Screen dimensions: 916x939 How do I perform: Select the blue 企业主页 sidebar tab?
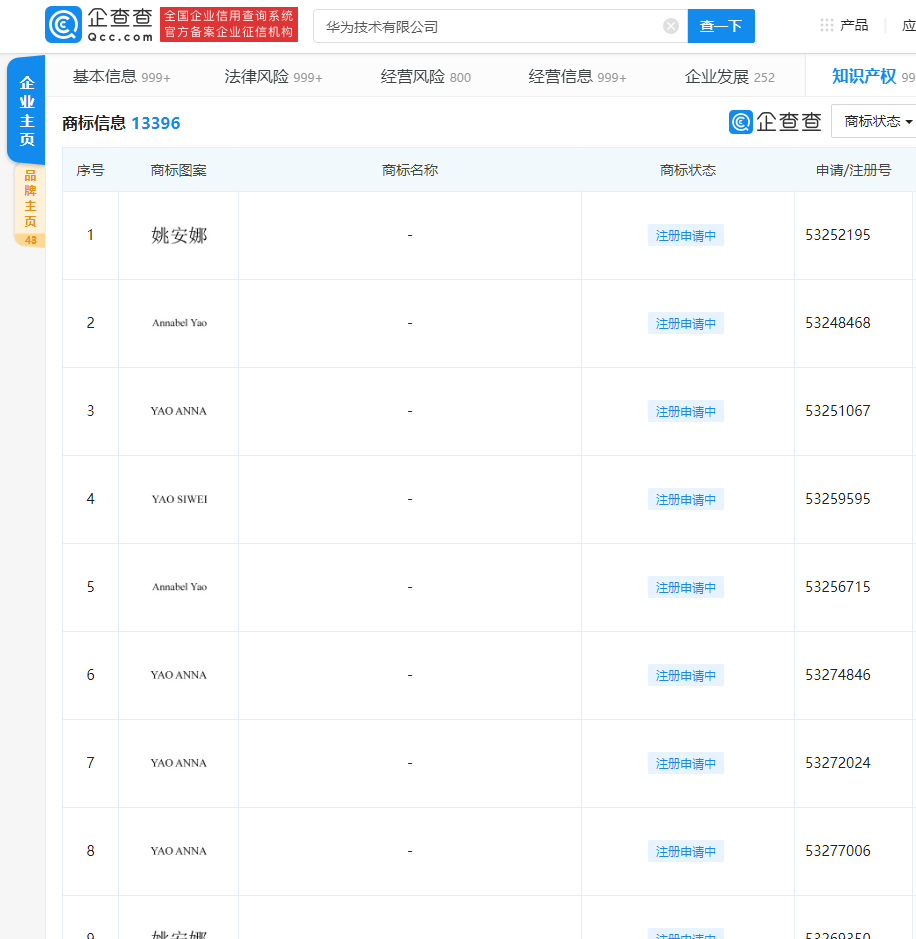tap(26, 108)
